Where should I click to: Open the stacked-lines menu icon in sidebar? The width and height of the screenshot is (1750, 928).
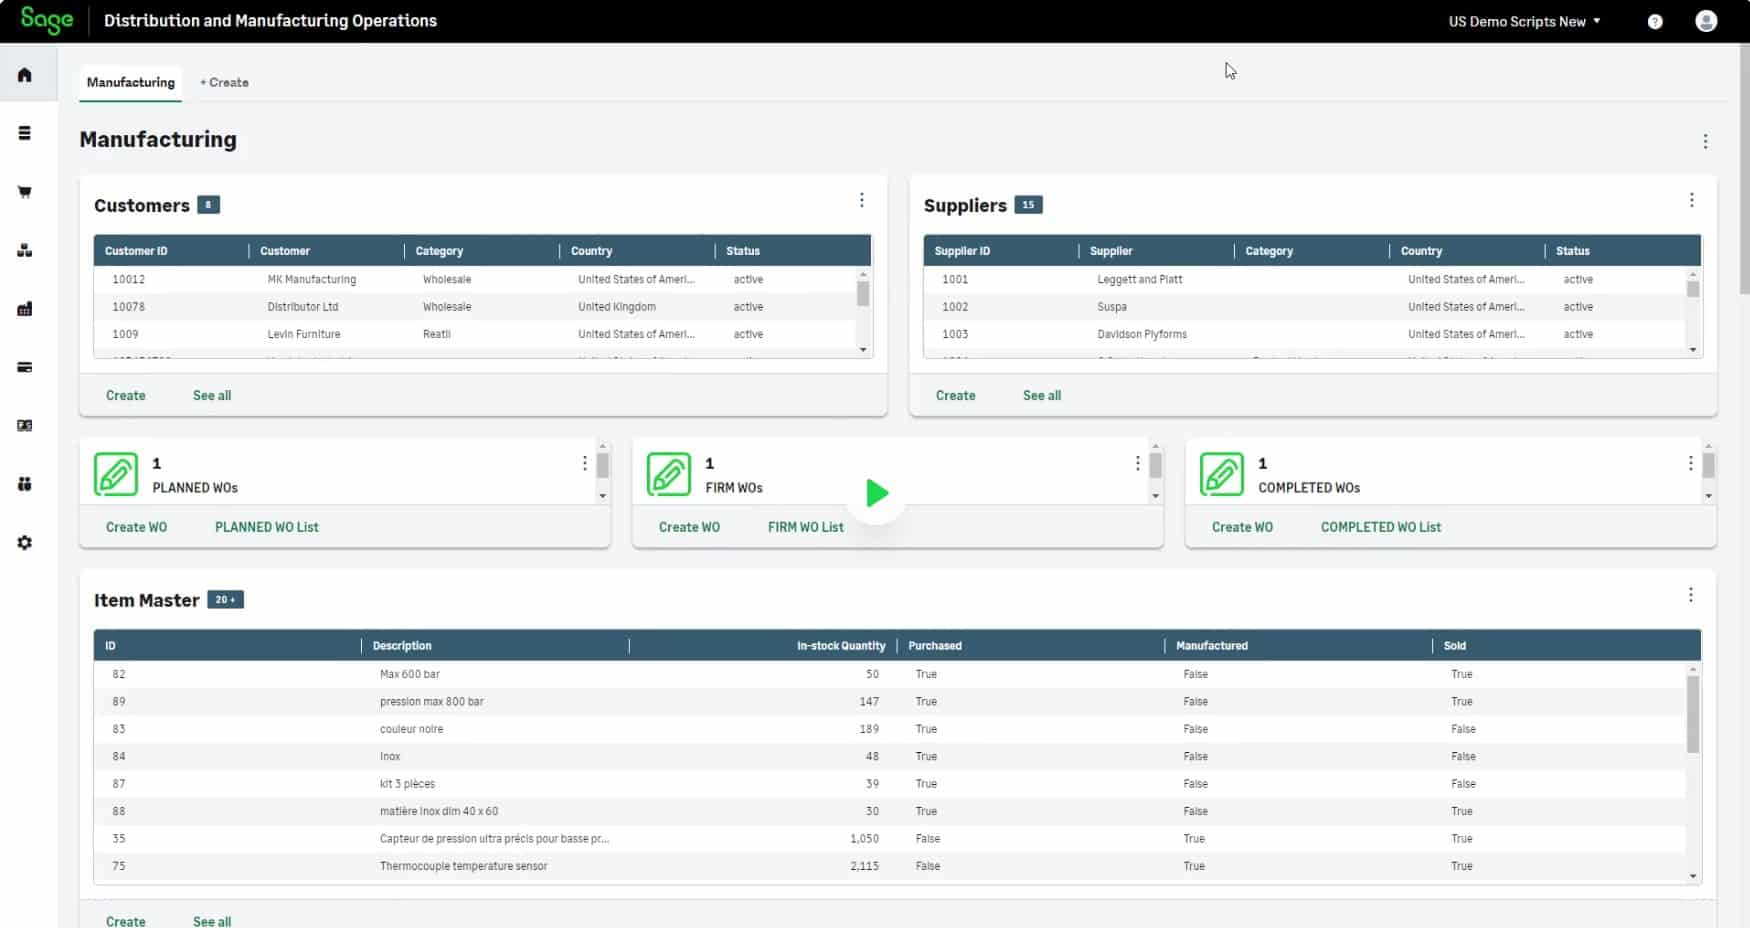point(25,133)
